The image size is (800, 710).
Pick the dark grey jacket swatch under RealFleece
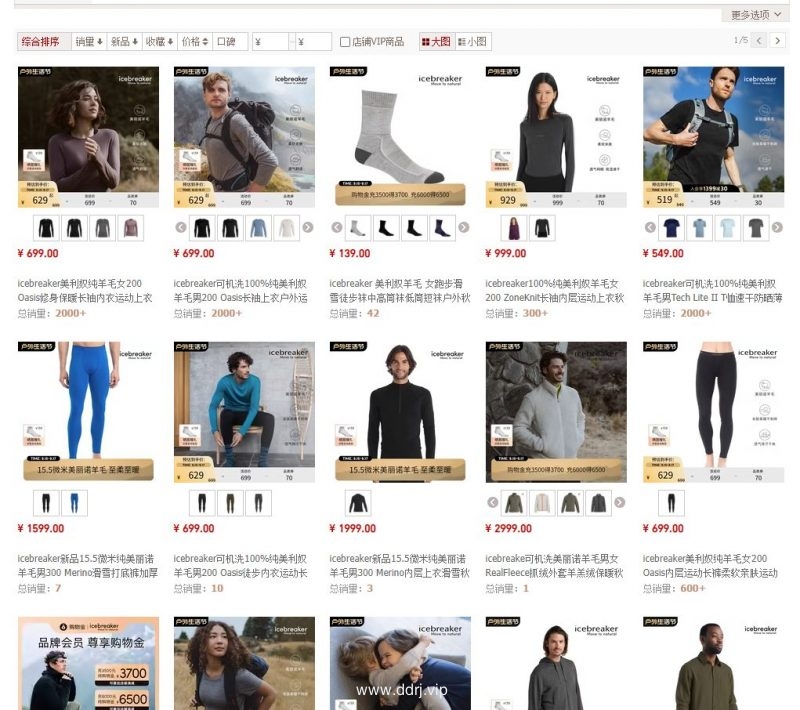[x=598, y=503]
